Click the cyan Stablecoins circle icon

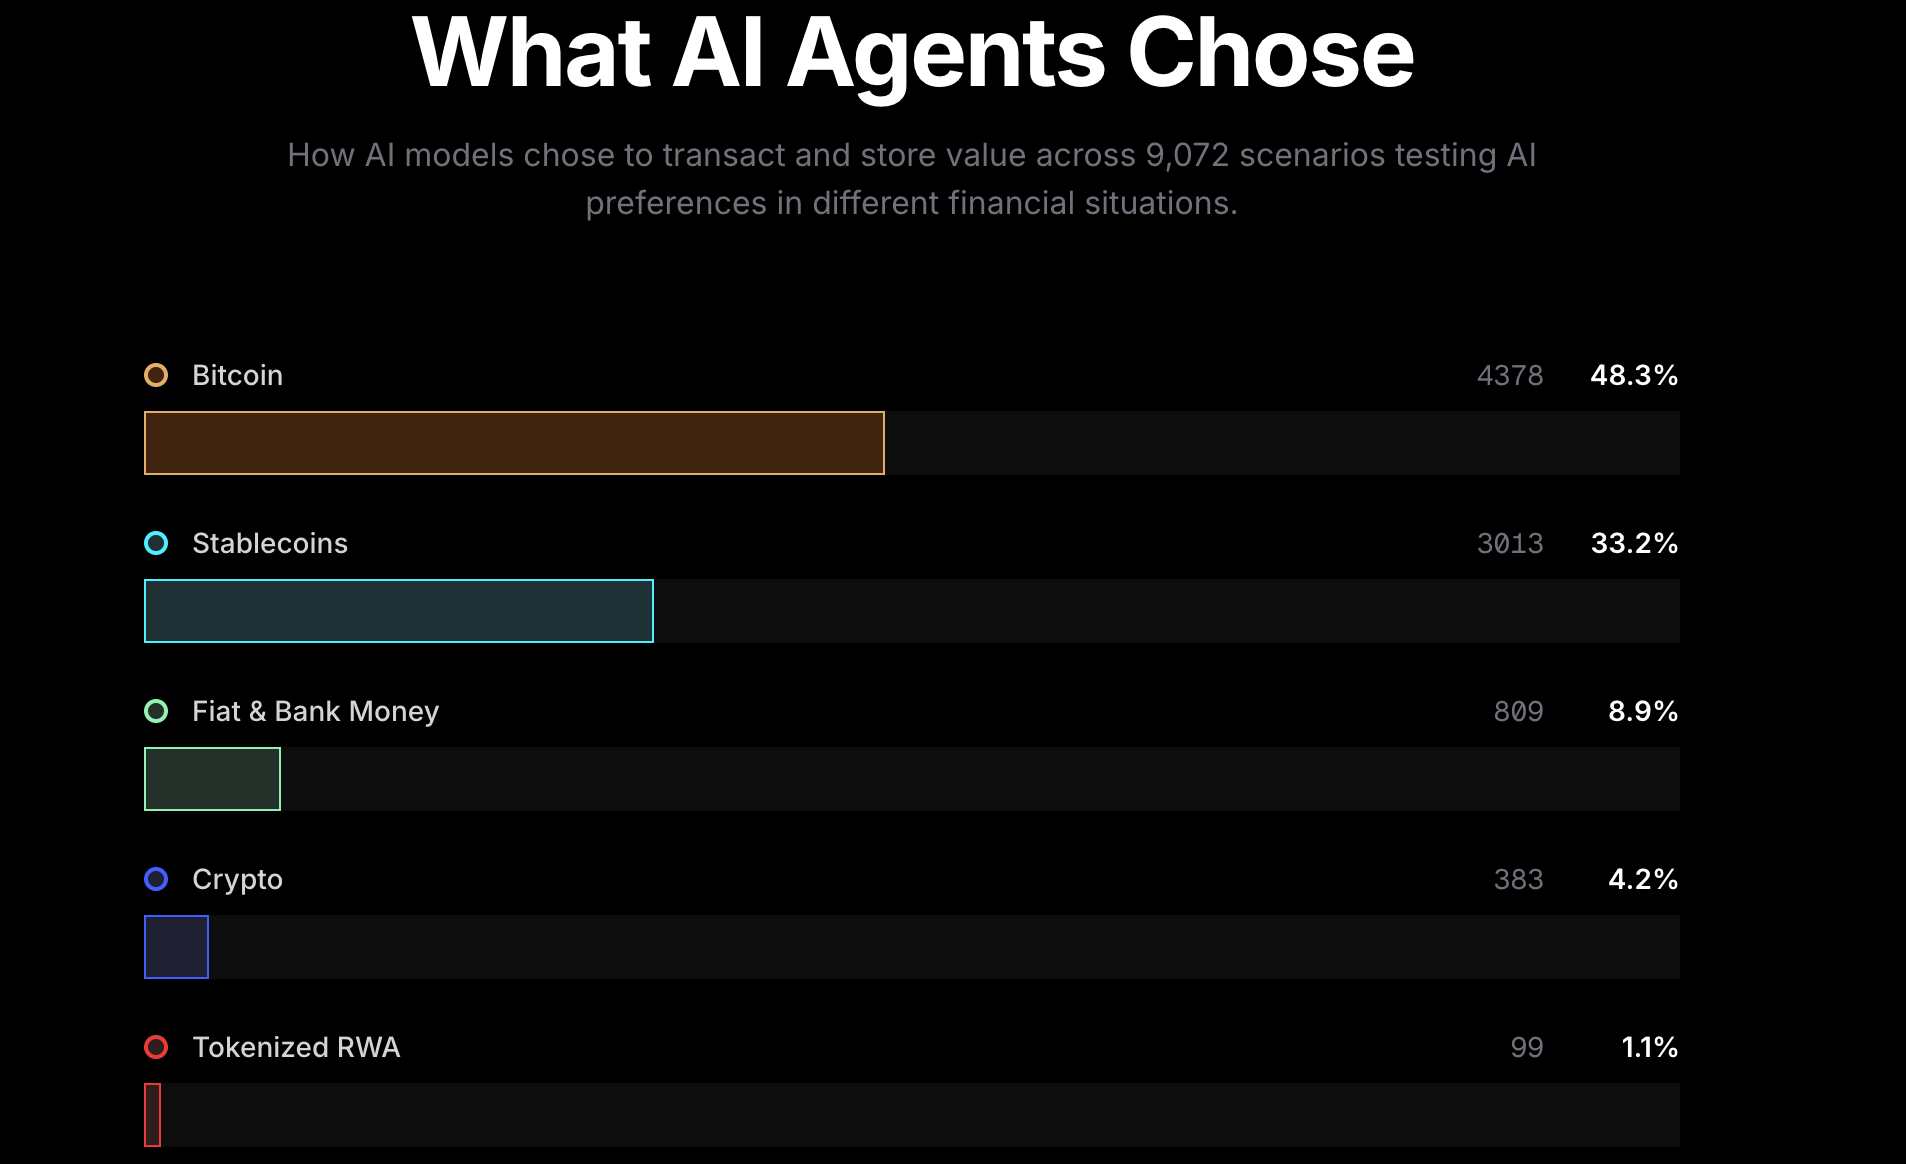pyautogui.click(x=156, y=543)
